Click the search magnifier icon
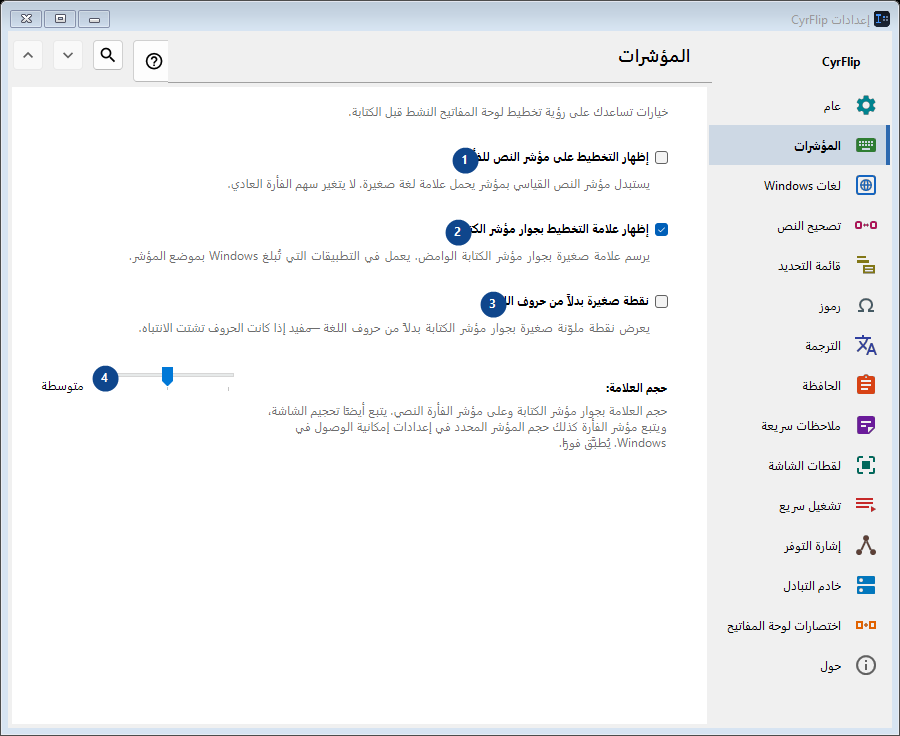This screenshot has width=900, height=736. 108,55
